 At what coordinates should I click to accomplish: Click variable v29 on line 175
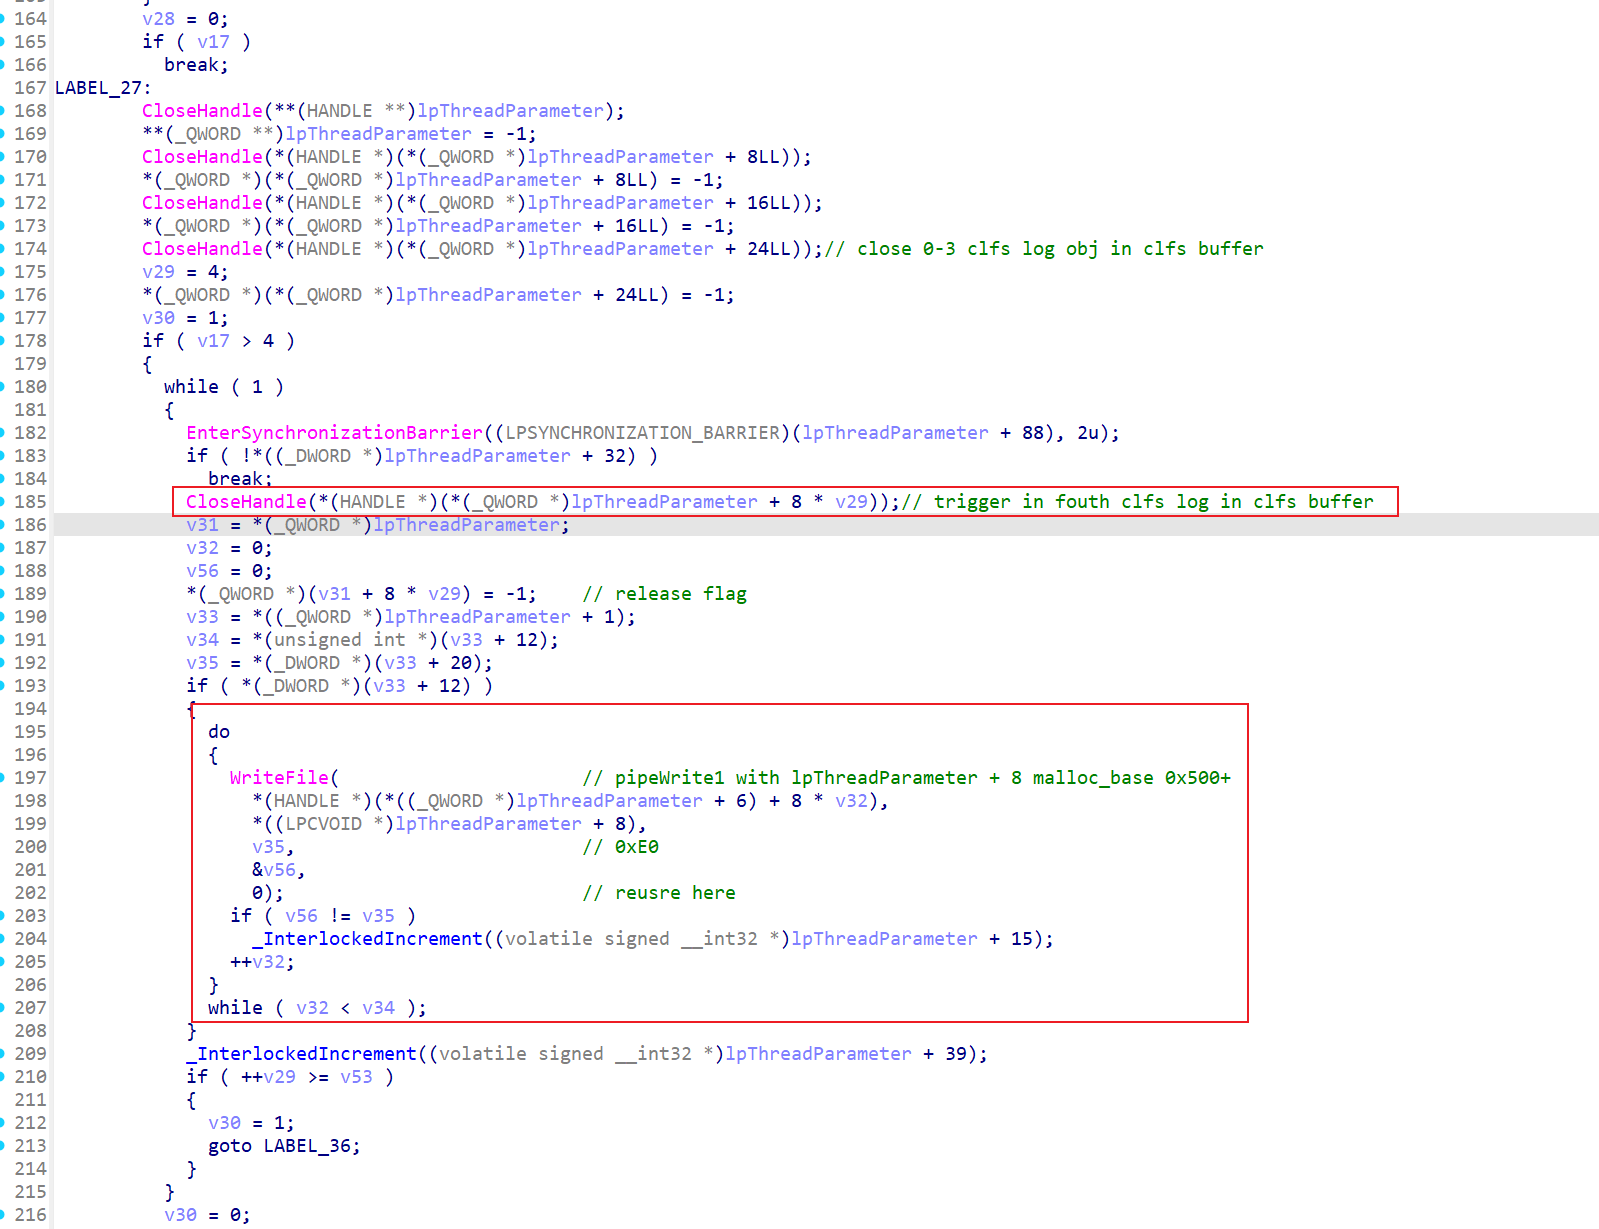pyautogui.click(x=158, y=272)
